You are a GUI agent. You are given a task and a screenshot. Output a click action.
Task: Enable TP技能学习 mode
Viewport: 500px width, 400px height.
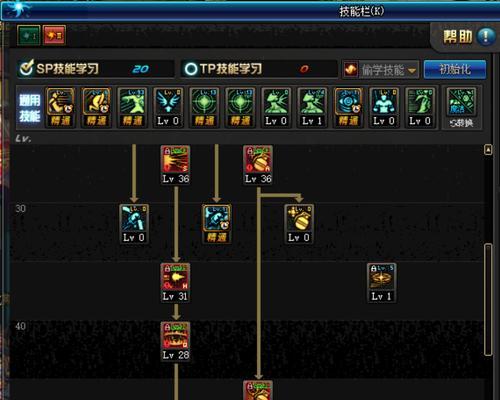191,69
